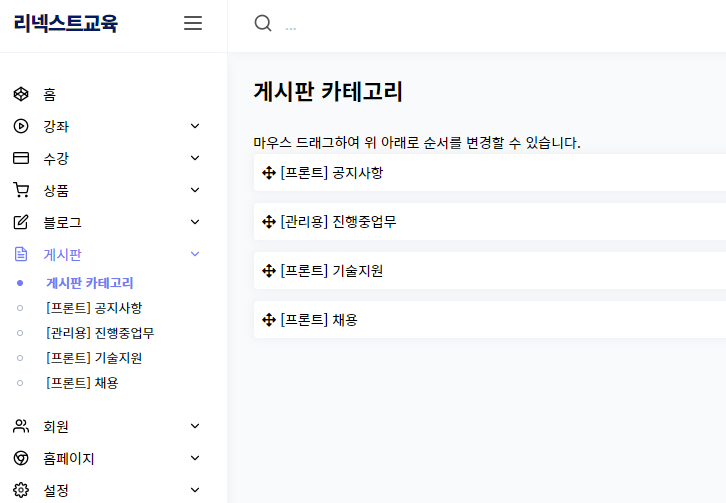The image size is (726, 503).
Task: Expand the 수강 chevron
Action: pyautogui.click(x=195, y=158)
